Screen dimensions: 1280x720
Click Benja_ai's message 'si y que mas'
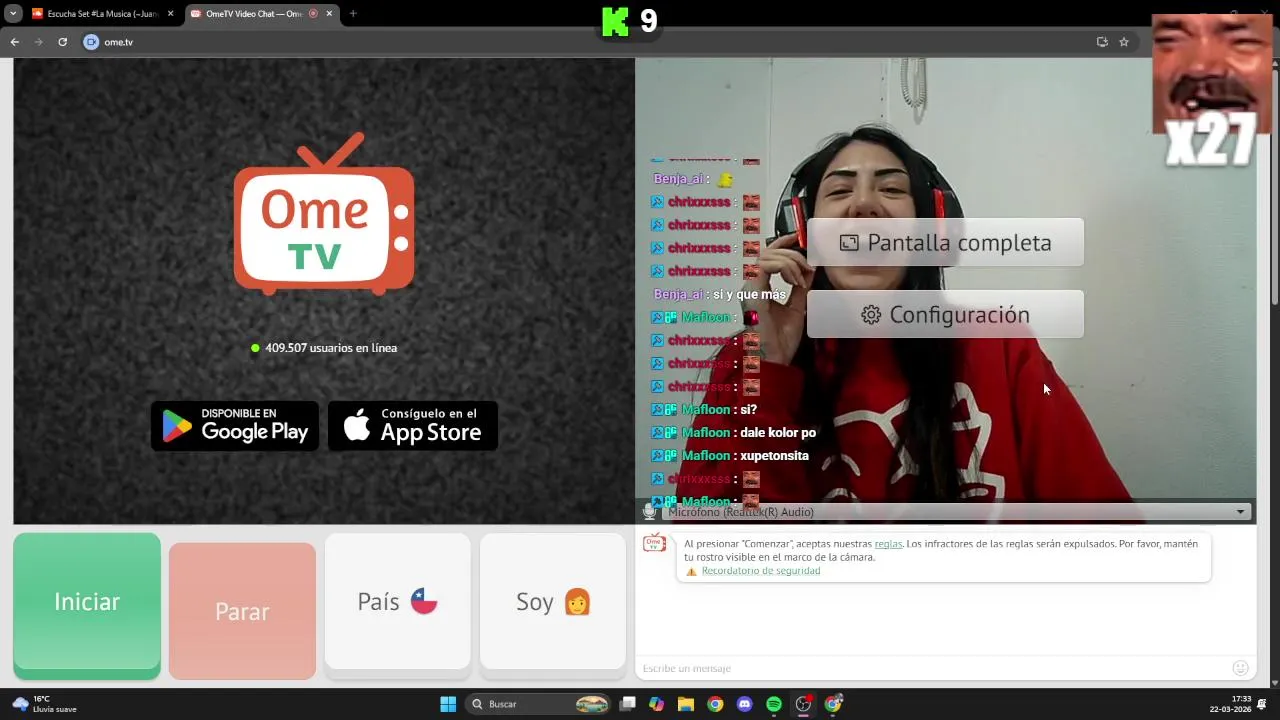point(750,295)
